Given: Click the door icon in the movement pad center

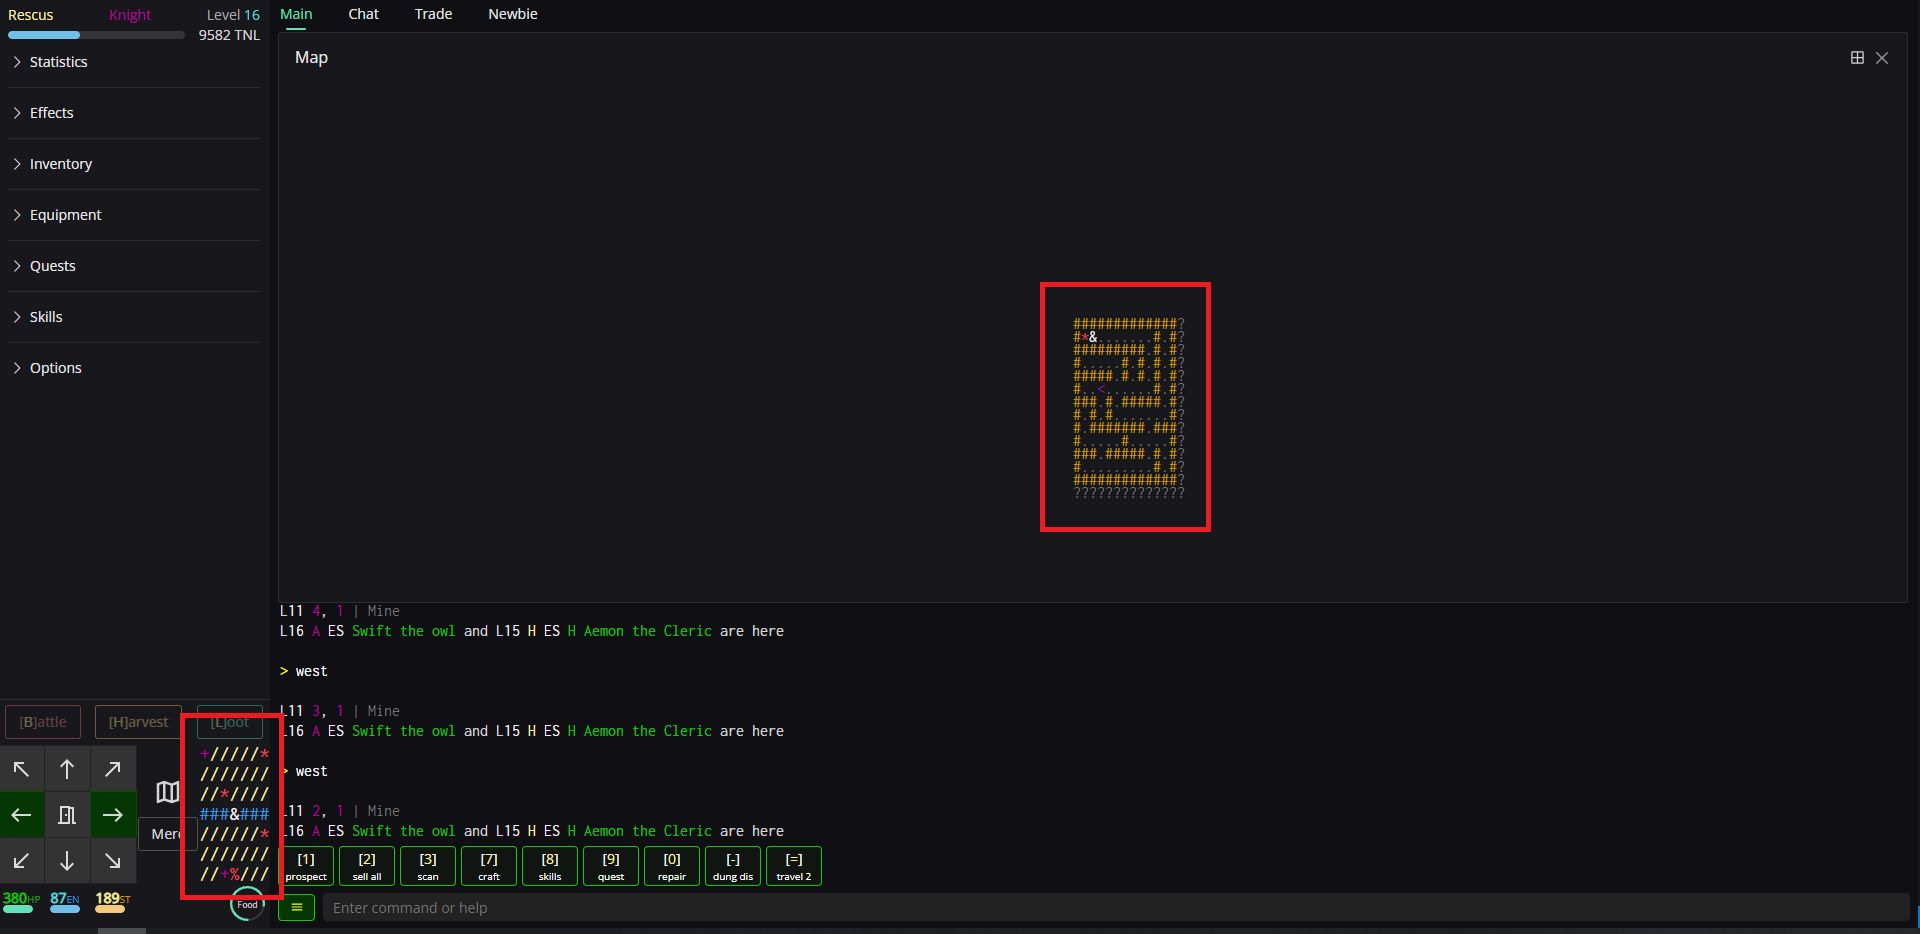Looking at the screenshot, I should (67, 814).
